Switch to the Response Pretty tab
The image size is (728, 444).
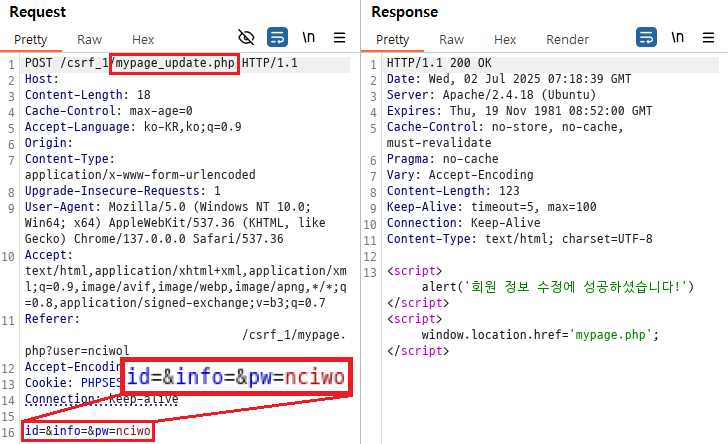[x=392, y=40]
